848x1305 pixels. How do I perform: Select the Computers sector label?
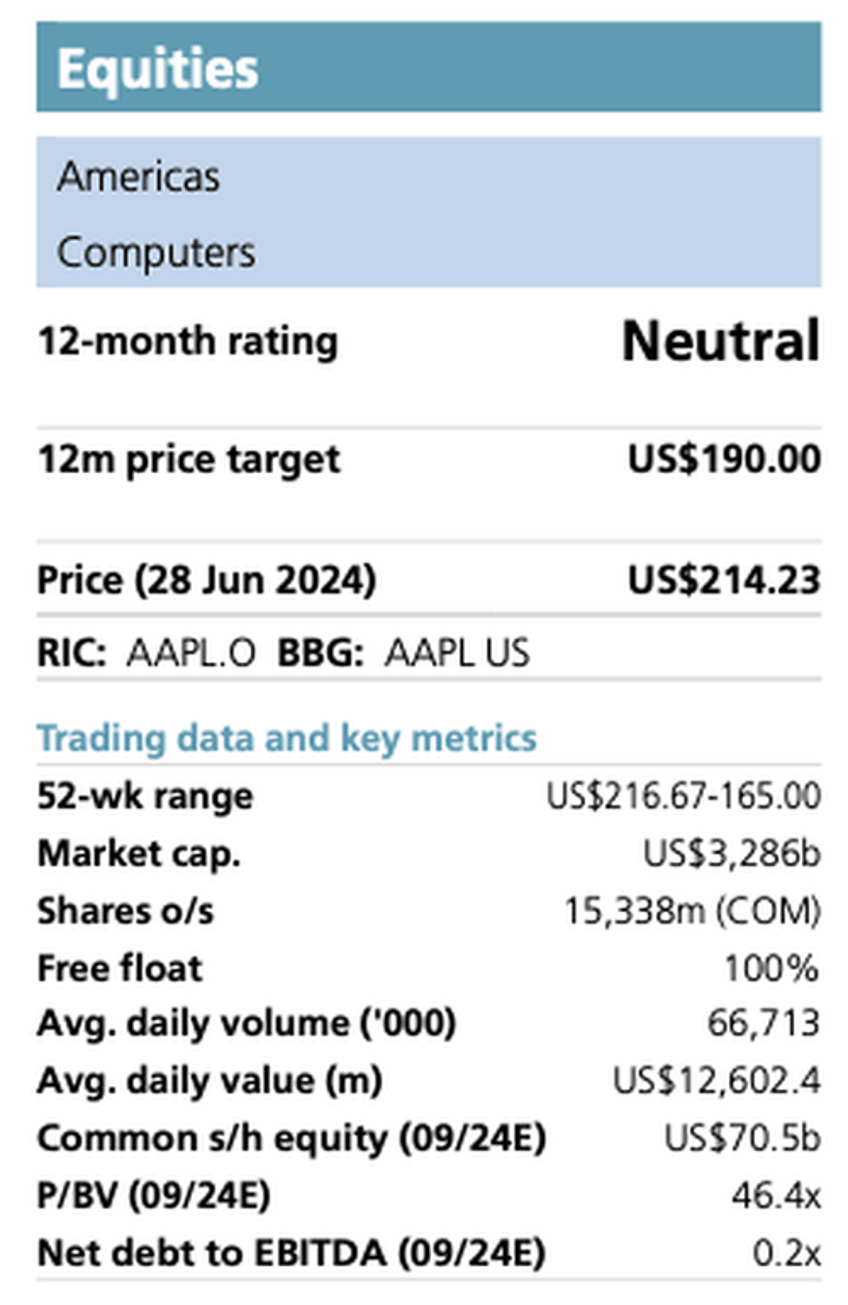coord(156,252)
